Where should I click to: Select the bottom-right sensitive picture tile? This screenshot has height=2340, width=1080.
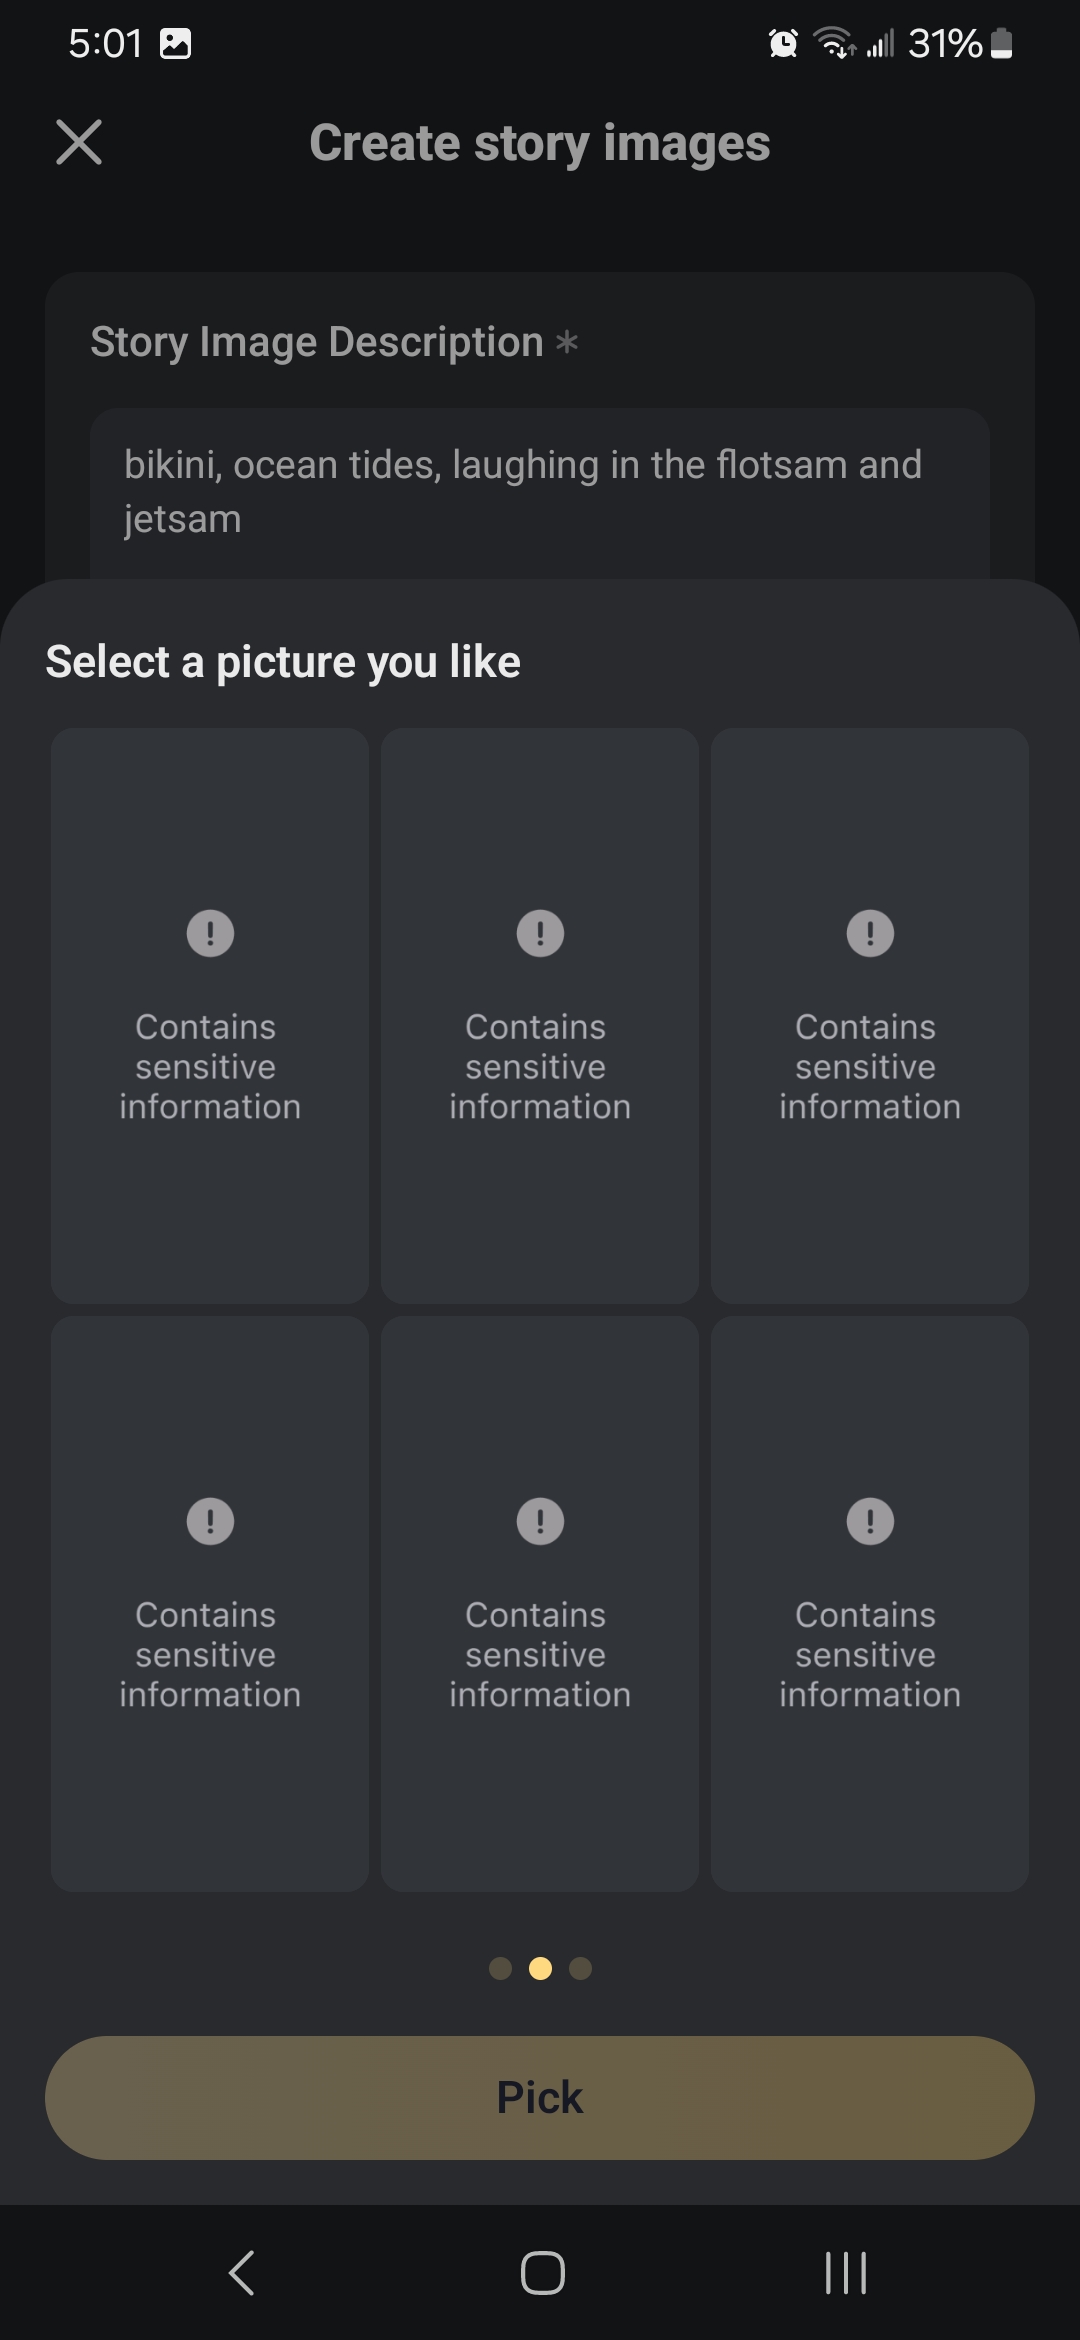pyautogui.click(x=870, y=1603)
